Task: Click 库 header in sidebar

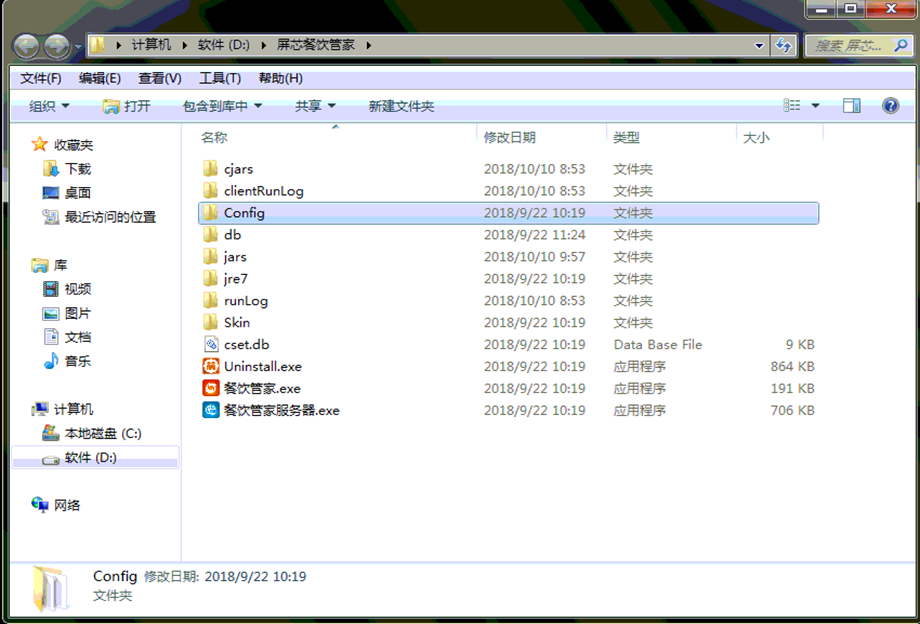Action: pos(60,265)
